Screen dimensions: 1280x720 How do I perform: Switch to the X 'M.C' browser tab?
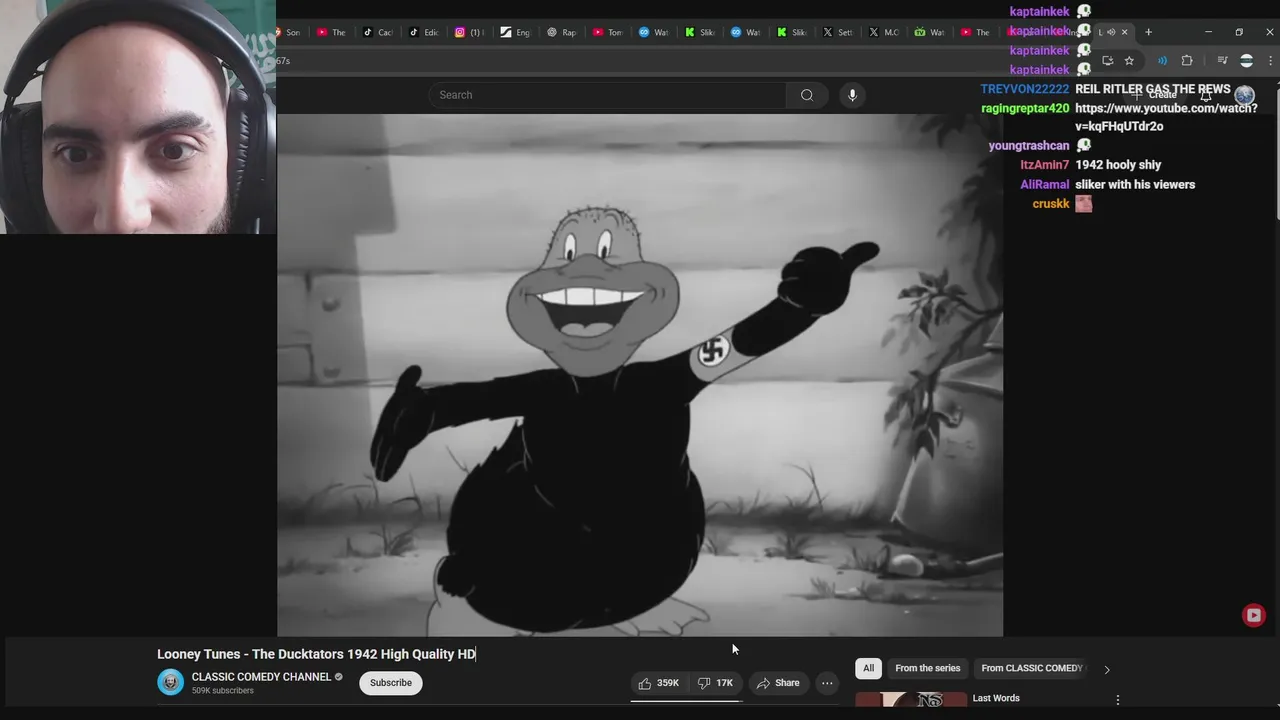(883, 32)
